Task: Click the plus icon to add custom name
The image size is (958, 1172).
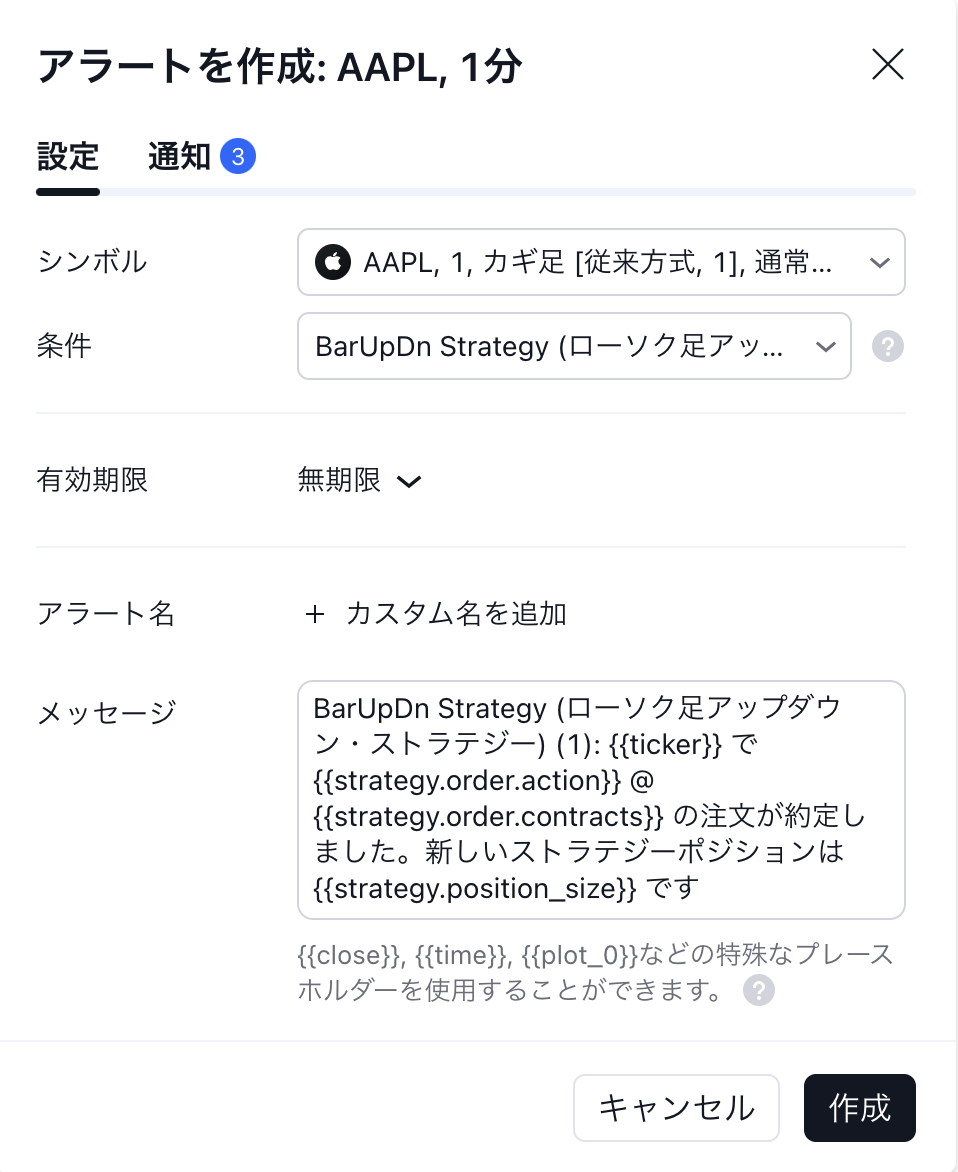Action: pos(315,614)
